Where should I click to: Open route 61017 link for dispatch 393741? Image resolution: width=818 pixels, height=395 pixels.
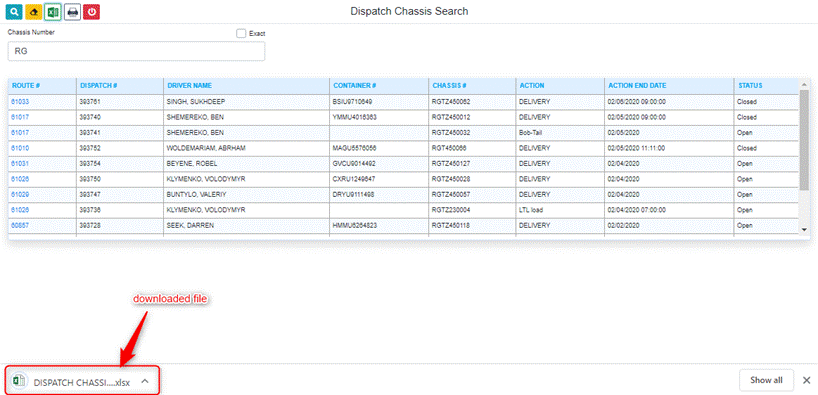coord(20,133)
